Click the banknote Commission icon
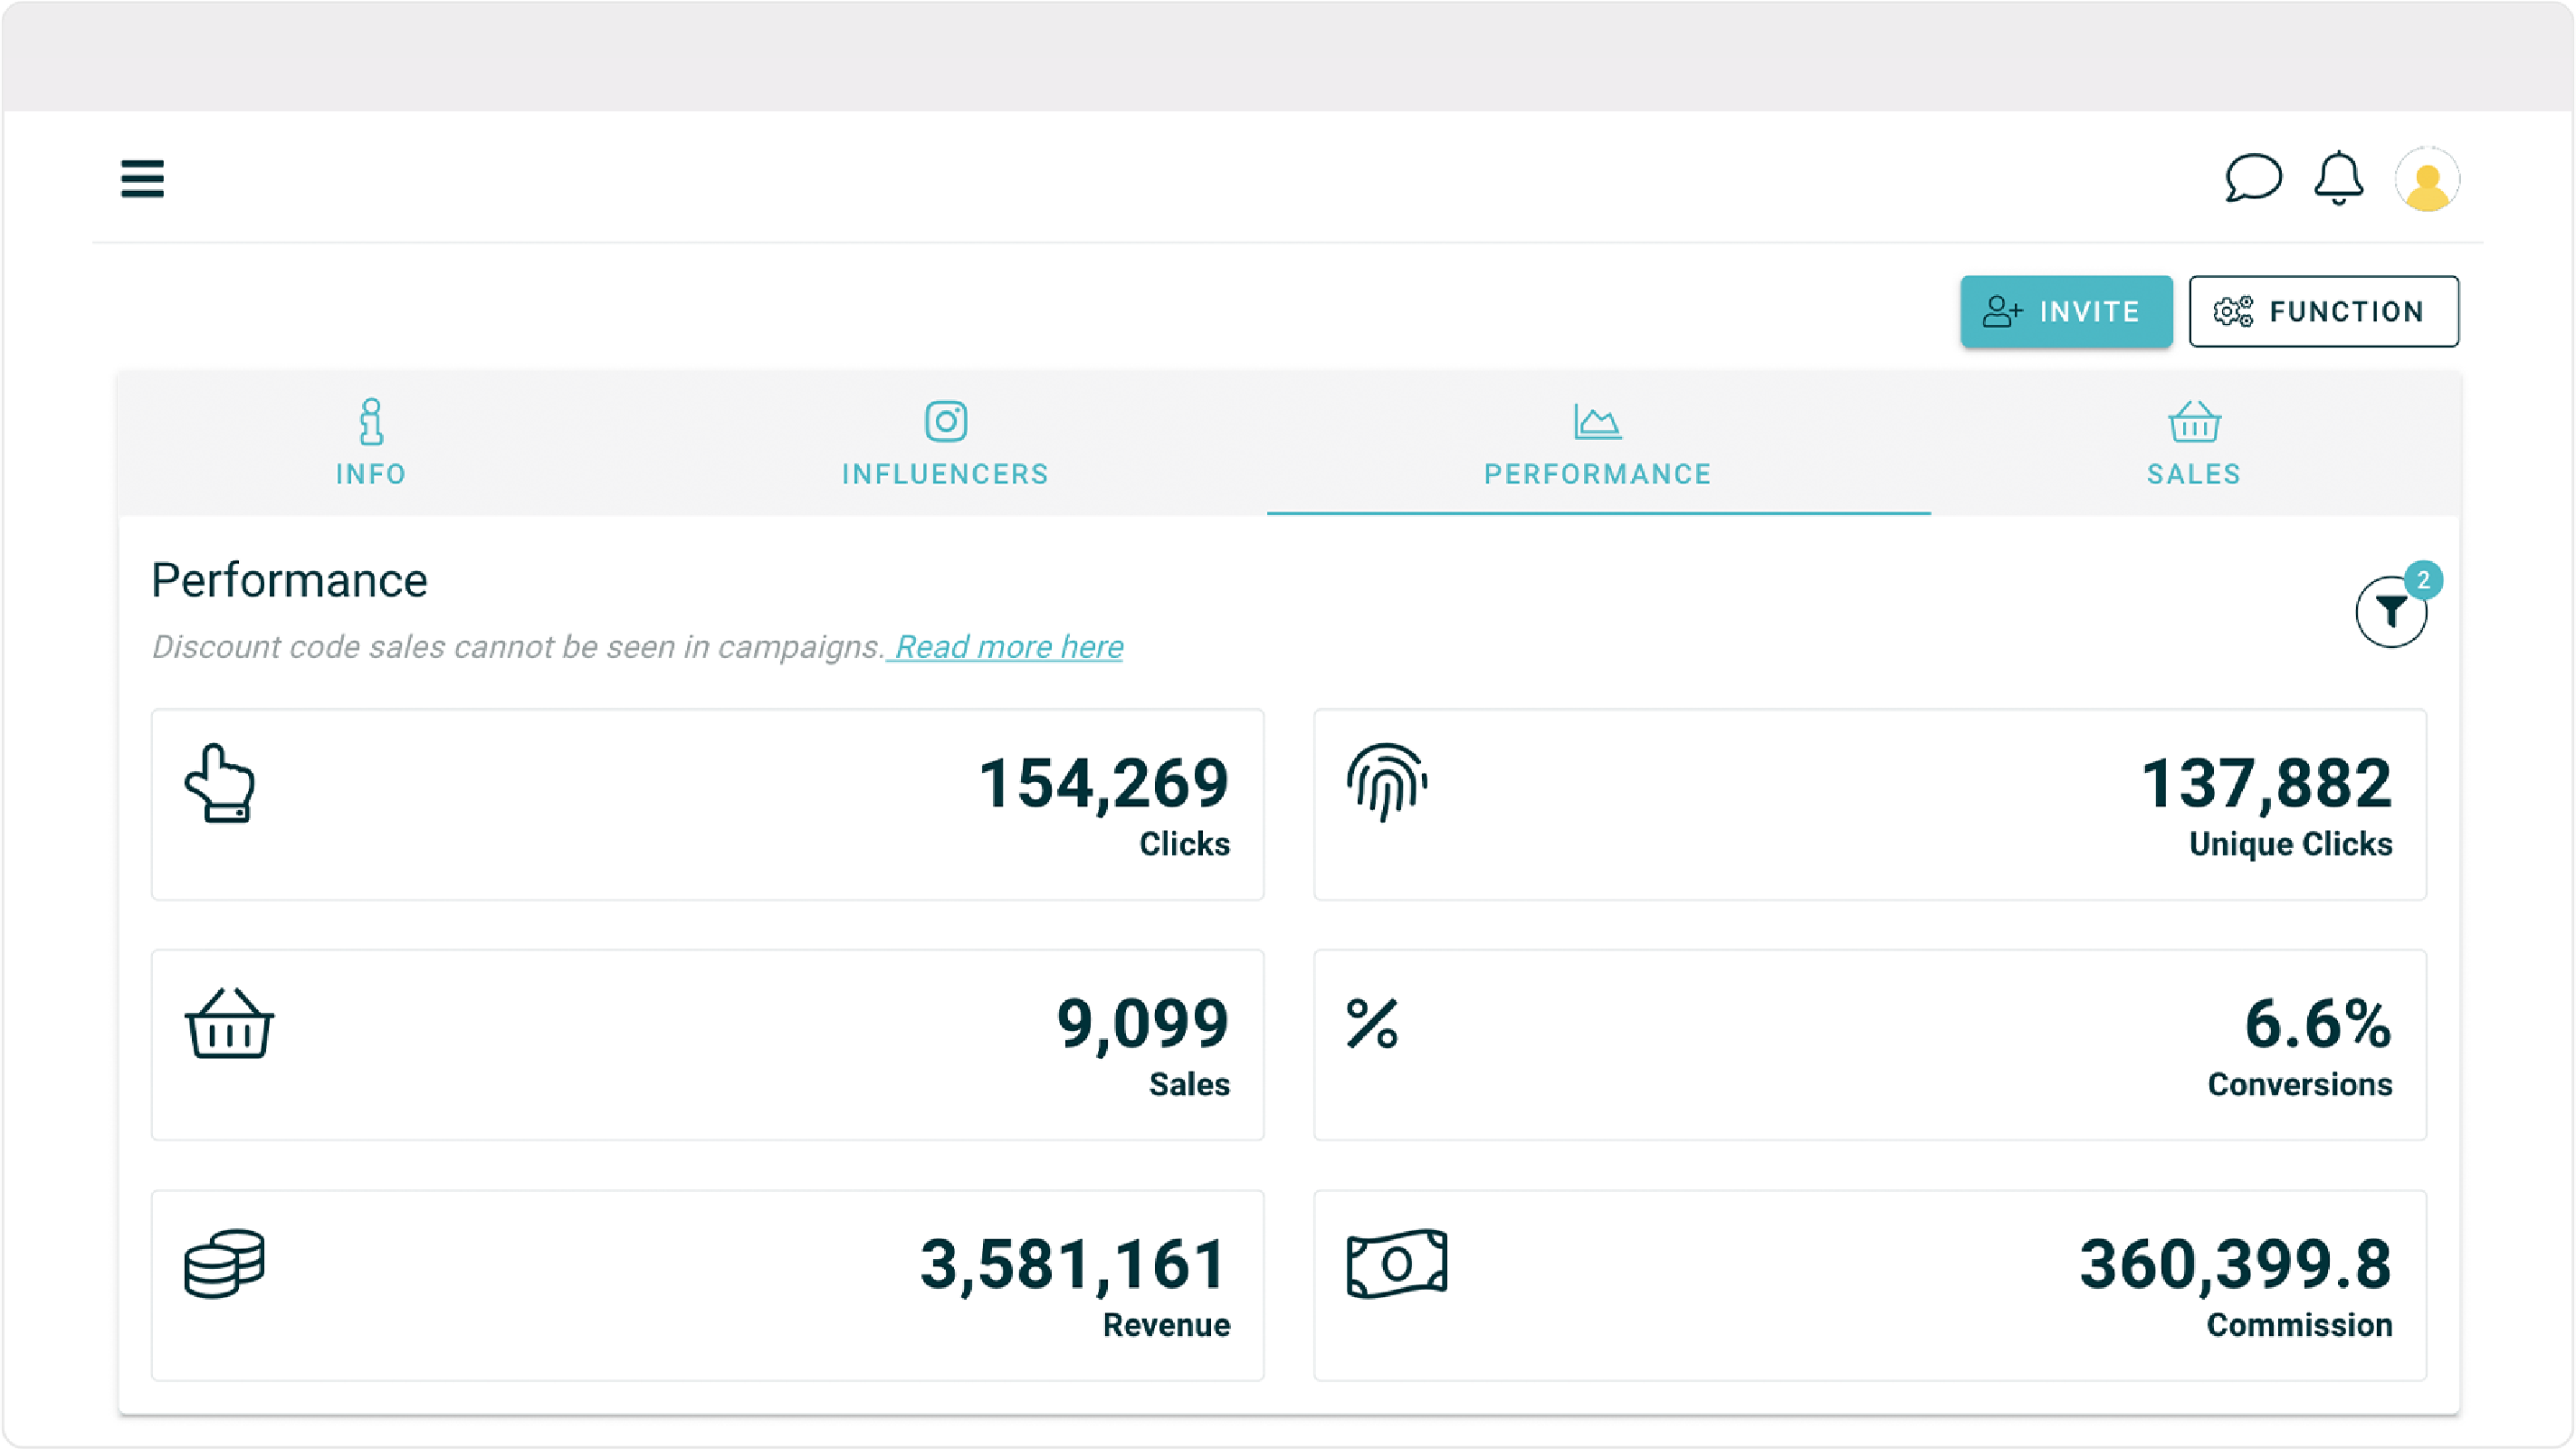The image size is (2576, 1450). pos(1396,1263)
